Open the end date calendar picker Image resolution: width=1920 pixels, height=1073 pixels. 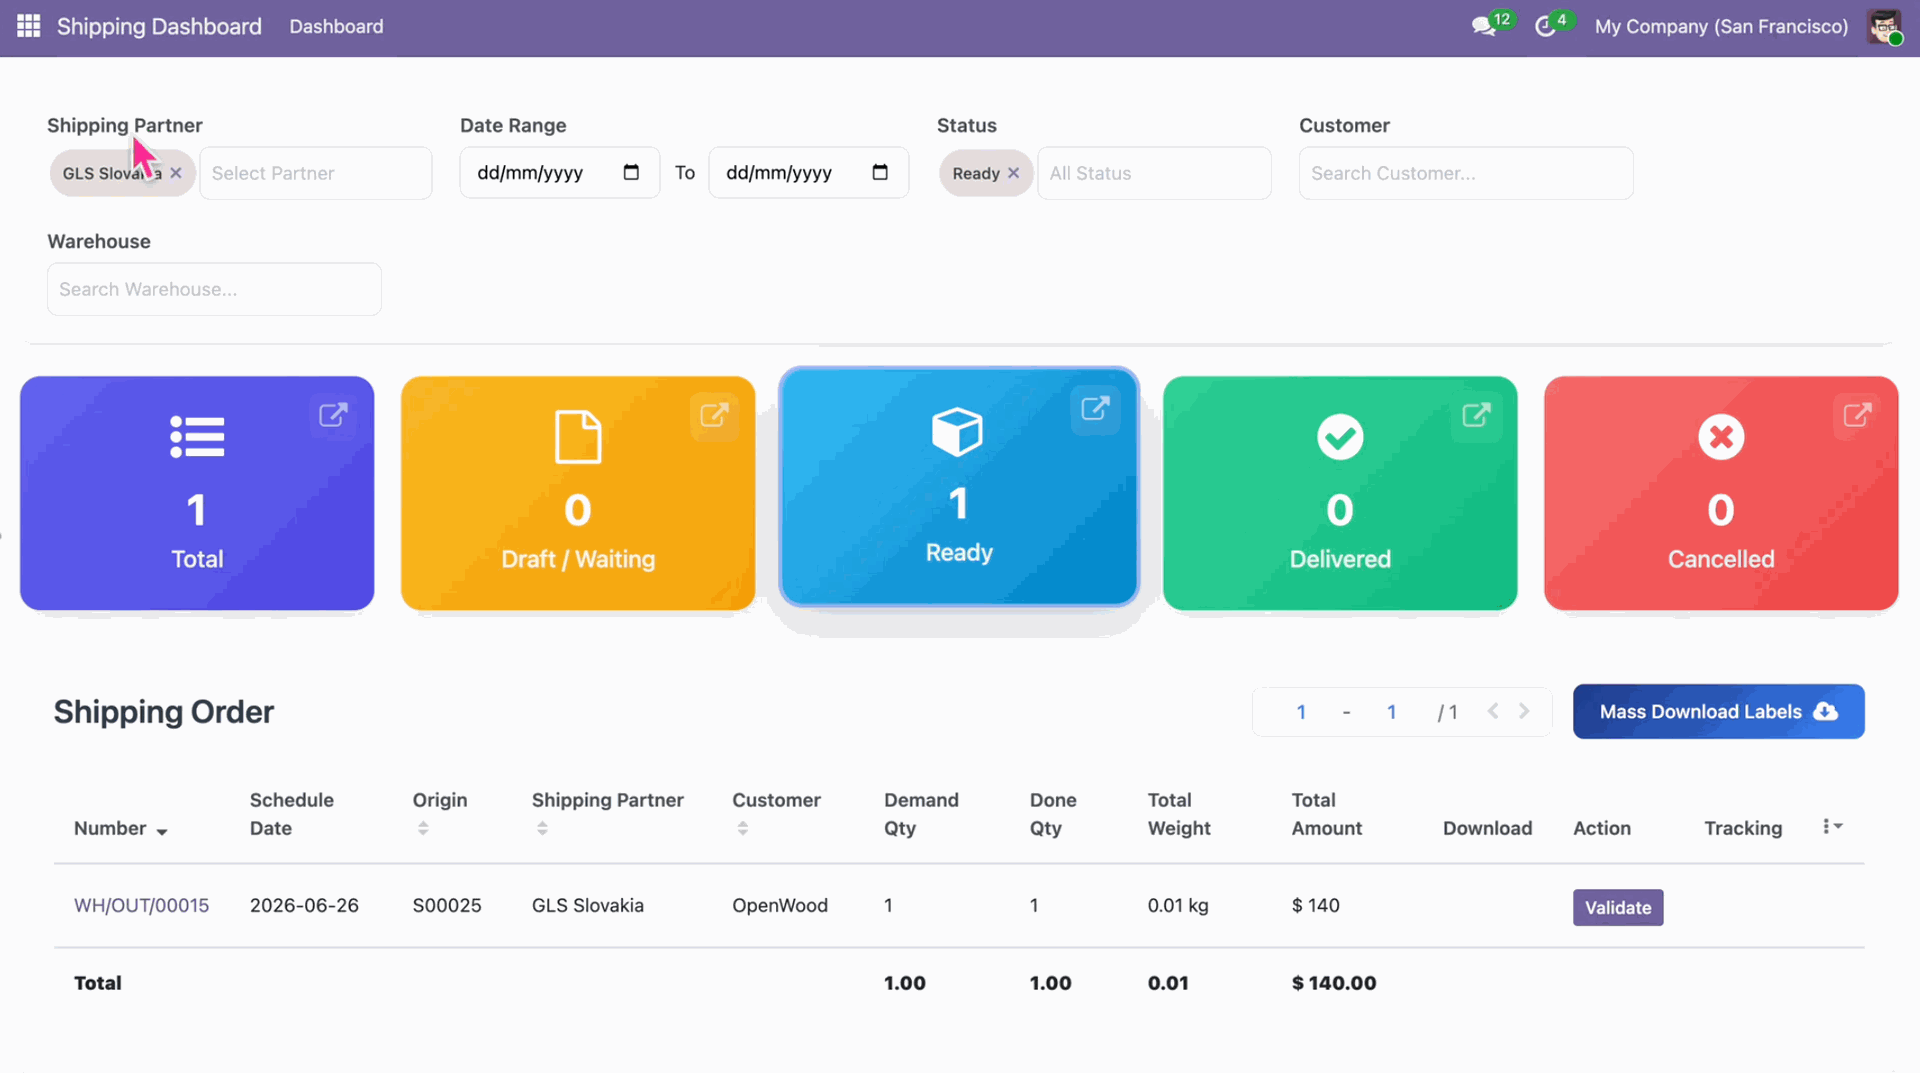tap(880, 172)
